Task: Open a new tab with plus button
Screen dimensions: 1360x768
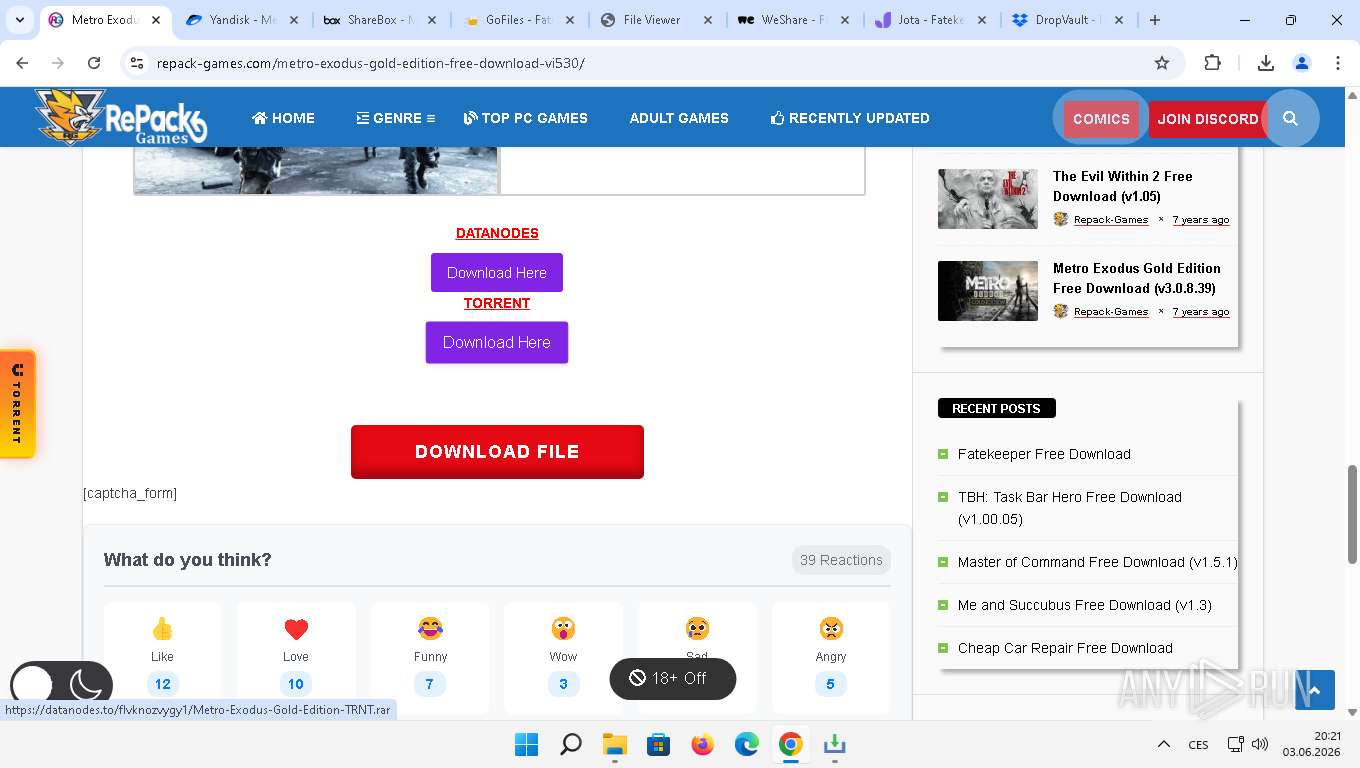Action: point(1155,19)
